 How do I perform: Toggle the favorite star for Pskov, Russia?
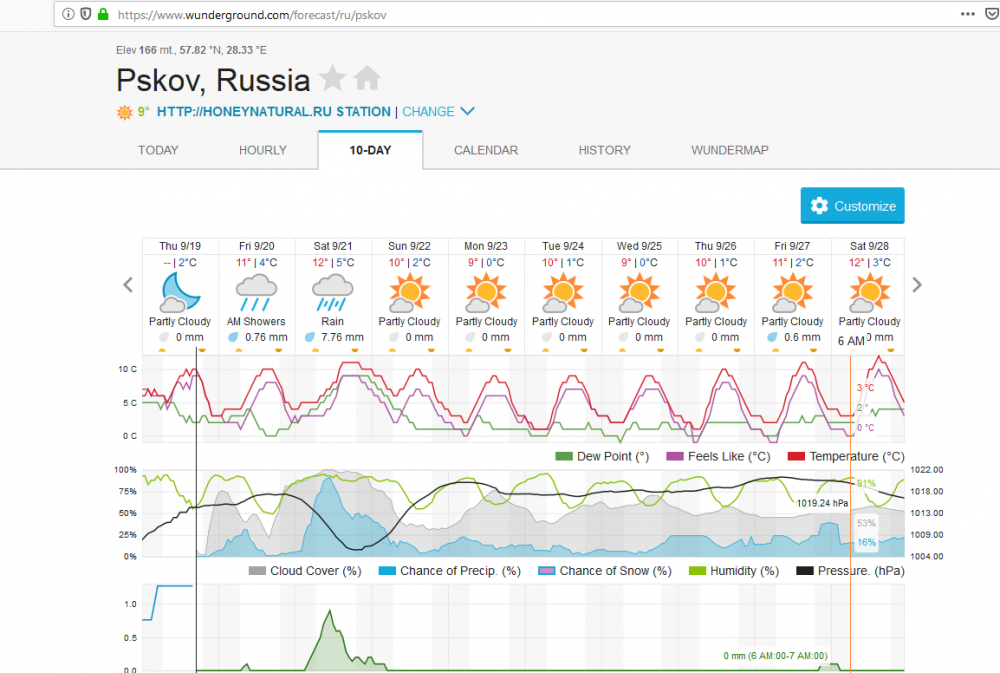332,79
